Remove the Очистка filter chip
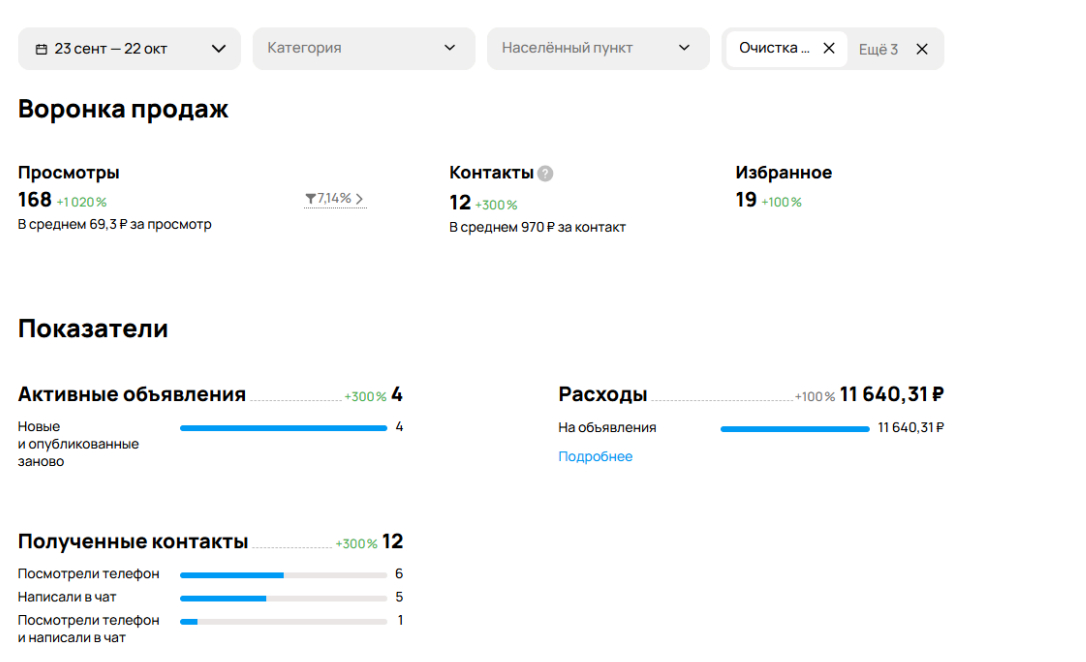The height and width of the screenshot is (662, 1086). [829, 48]
